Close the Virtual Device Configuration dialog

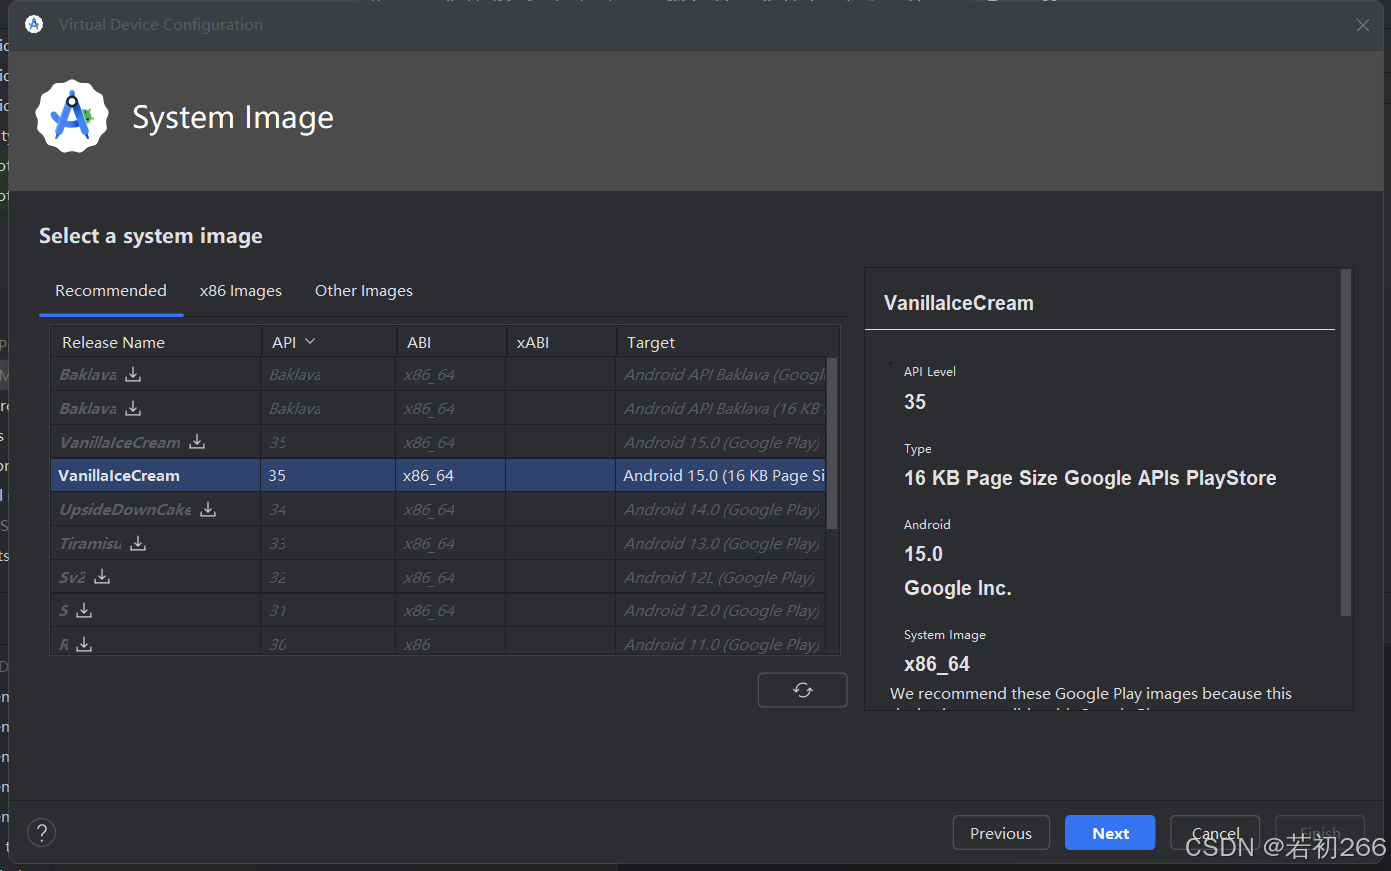[x=1363, y=25]
